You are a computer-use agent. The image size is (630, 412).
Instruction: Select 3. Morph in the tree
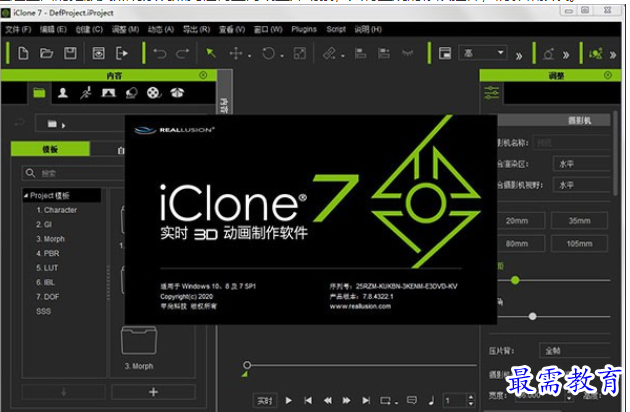51,239
